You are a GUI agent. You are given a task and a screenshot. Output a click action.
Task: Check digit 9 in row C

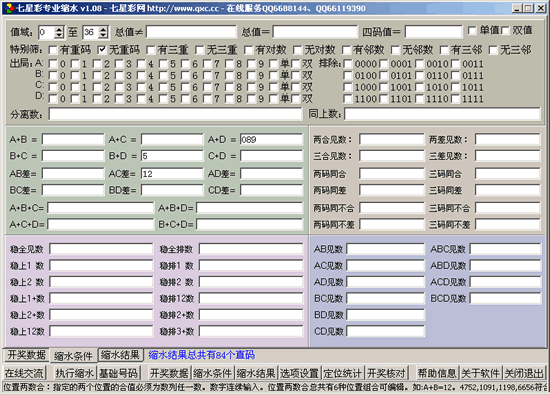251,87
